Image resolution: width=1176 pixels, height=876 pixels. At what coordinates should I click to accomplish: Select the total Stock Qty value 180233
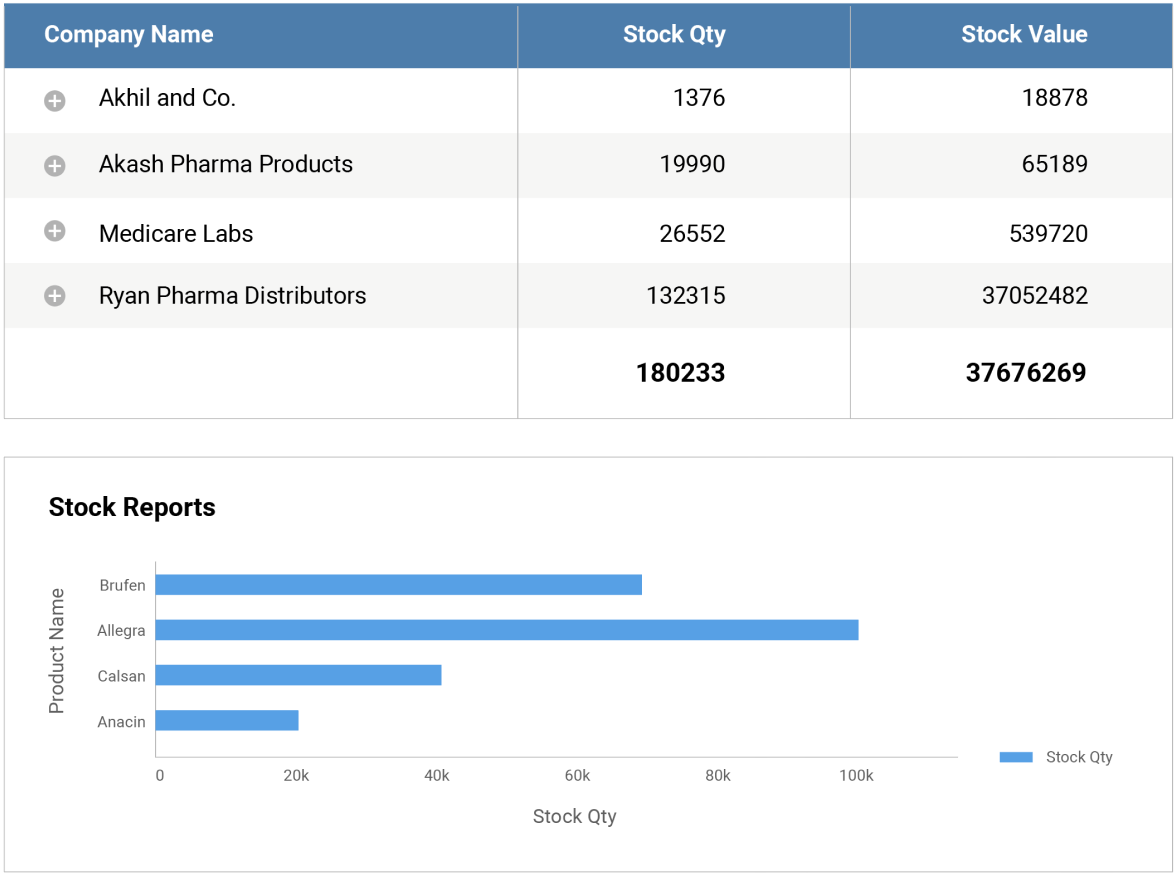coord(683,372)
